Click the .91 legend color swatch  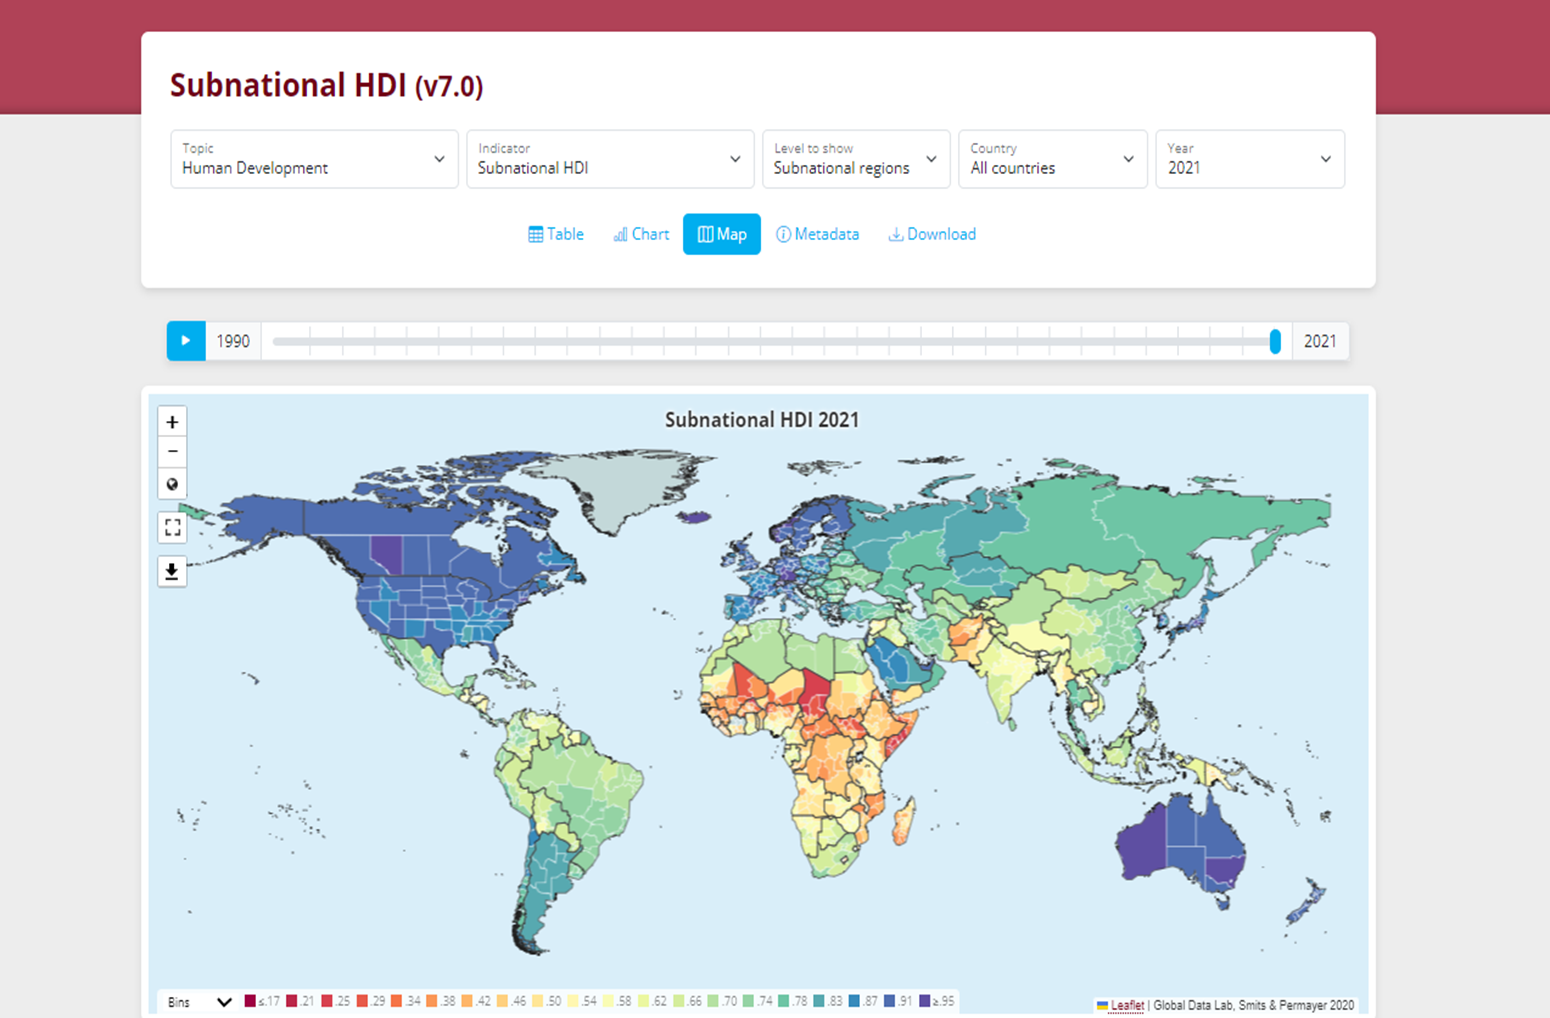890,1001
